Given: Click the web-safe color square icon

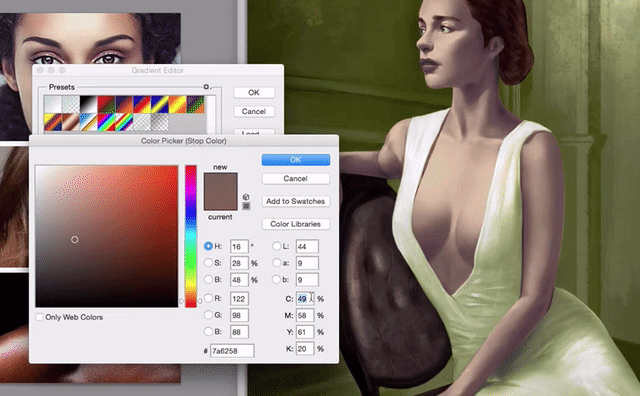Looking at the screenshot, I should coord(246,206).
